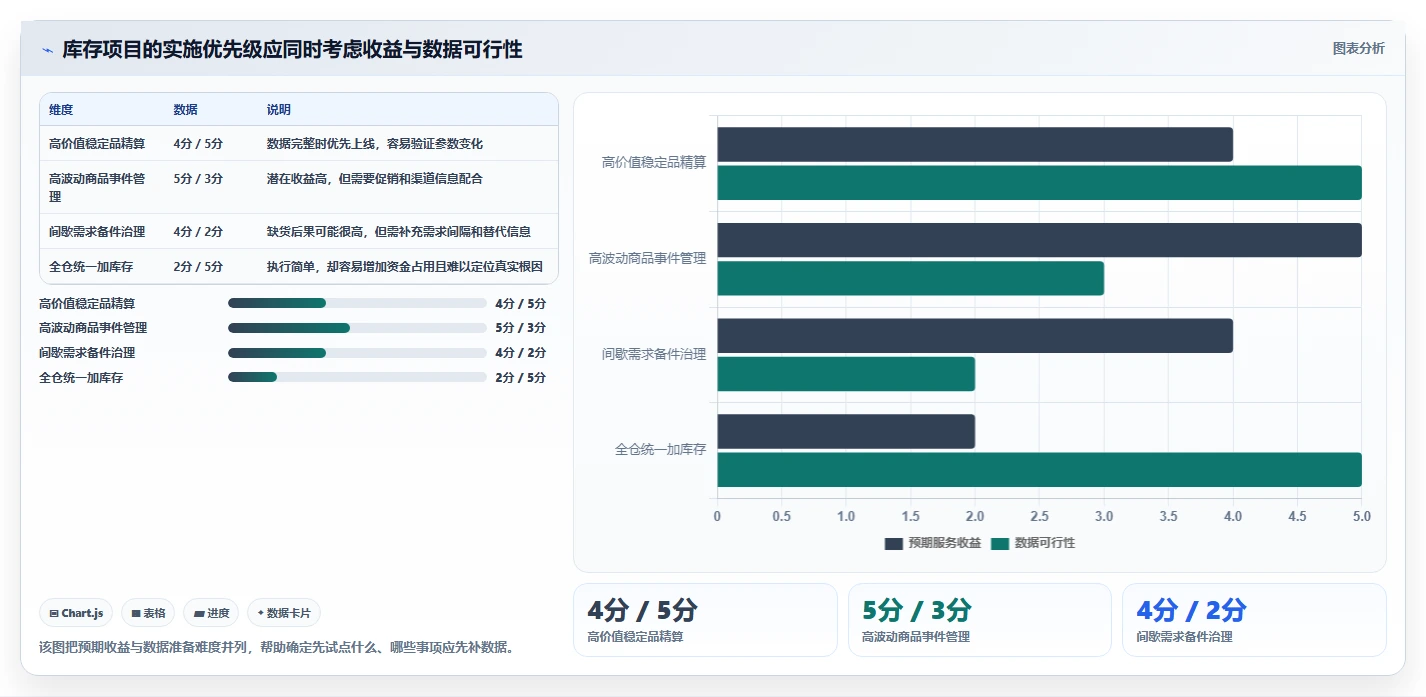This screenshot has height=697, width=1426.
Task: Click the 高价值稳定品精算 green feasibility bar
Action: point(1039,183)
